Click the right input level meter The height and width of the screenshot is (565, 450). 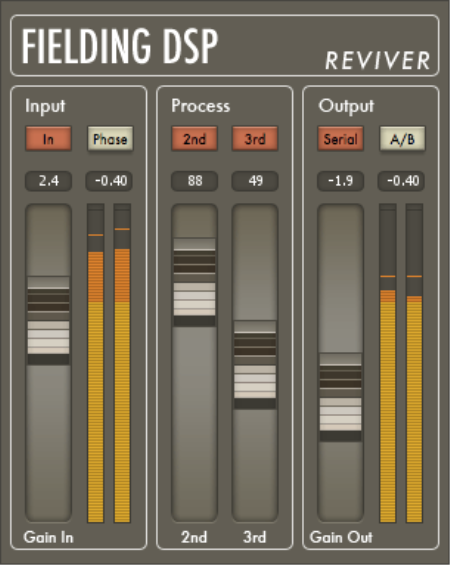coord(122,363)
